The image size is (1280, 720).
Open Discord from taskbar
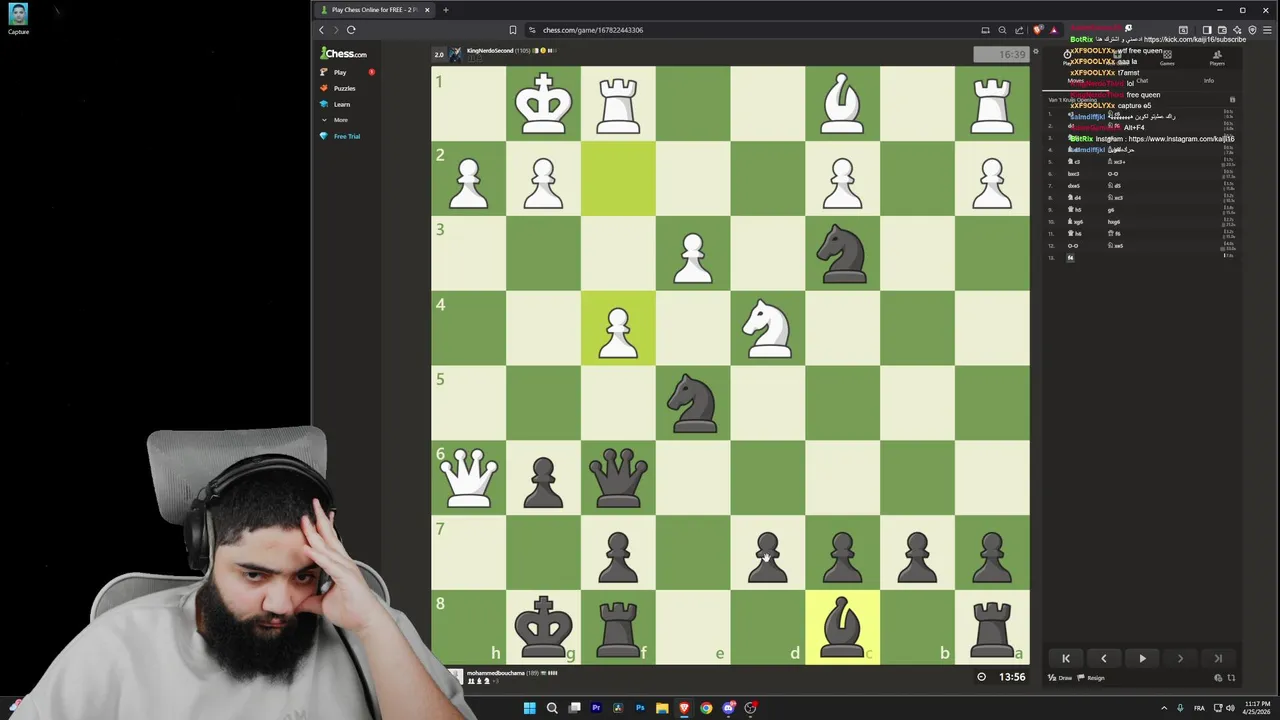click(x=728, y=708)
